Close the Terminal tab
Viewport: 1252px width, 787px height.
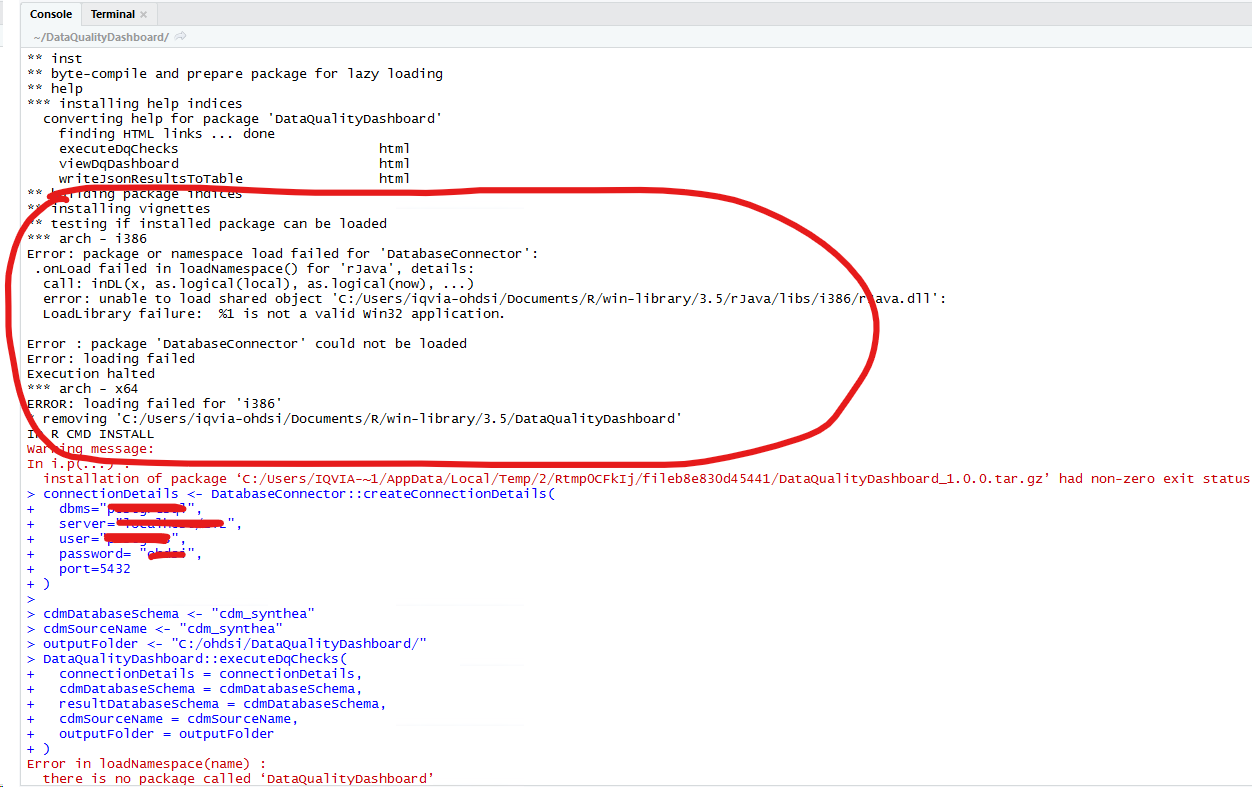pos(144,14)
